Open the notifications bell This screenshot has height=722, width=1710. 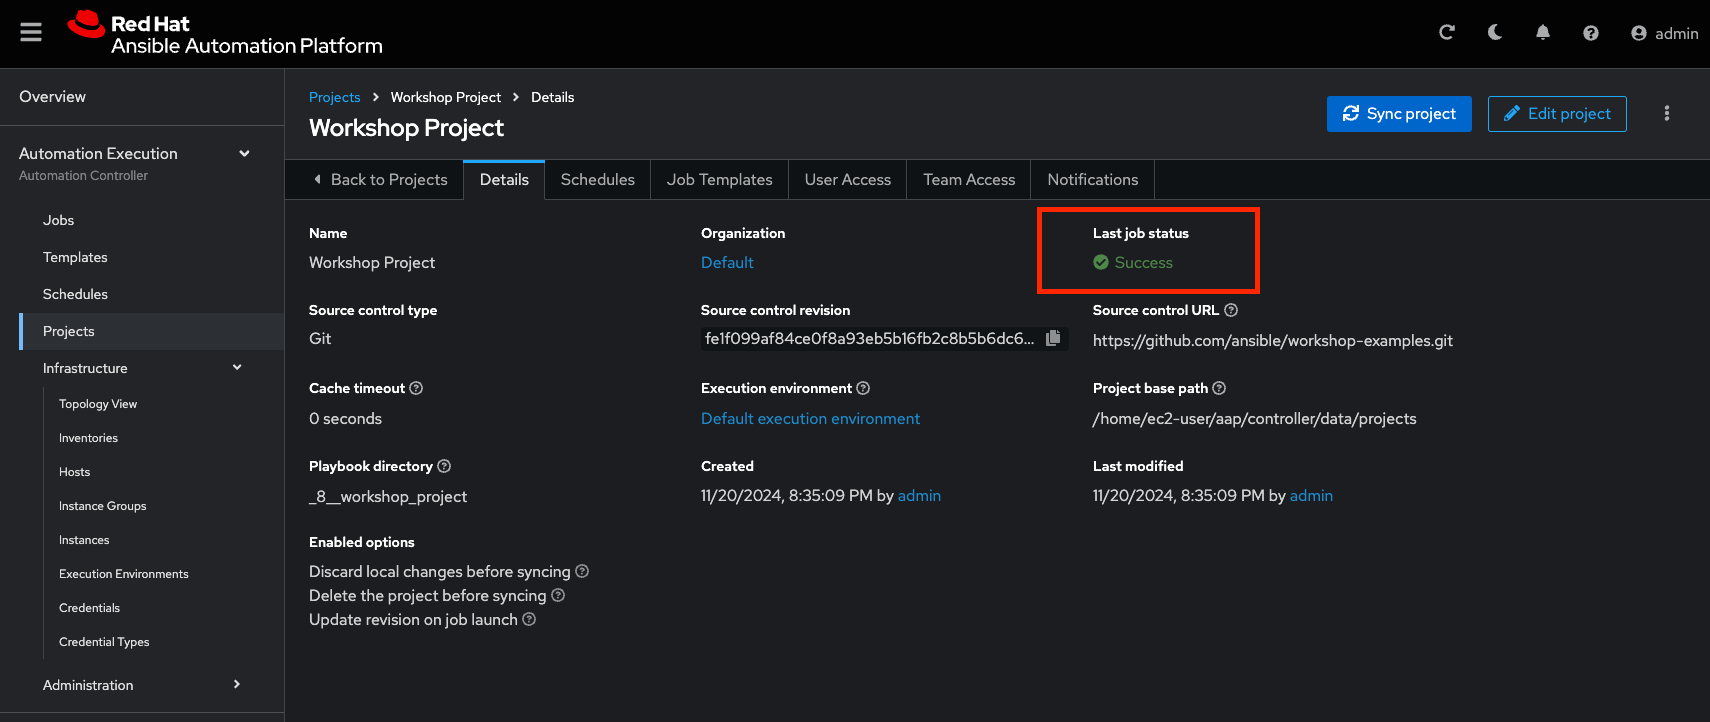[1542, 33]
